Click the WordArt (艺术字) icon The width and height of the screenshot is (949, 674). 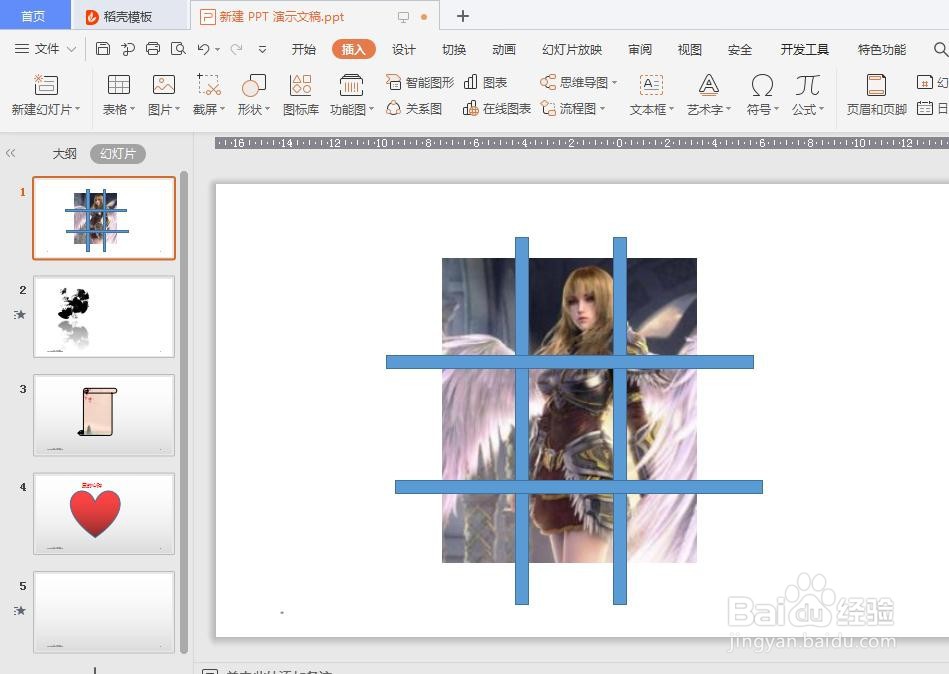pyautogui.click(x=708, y=85)
